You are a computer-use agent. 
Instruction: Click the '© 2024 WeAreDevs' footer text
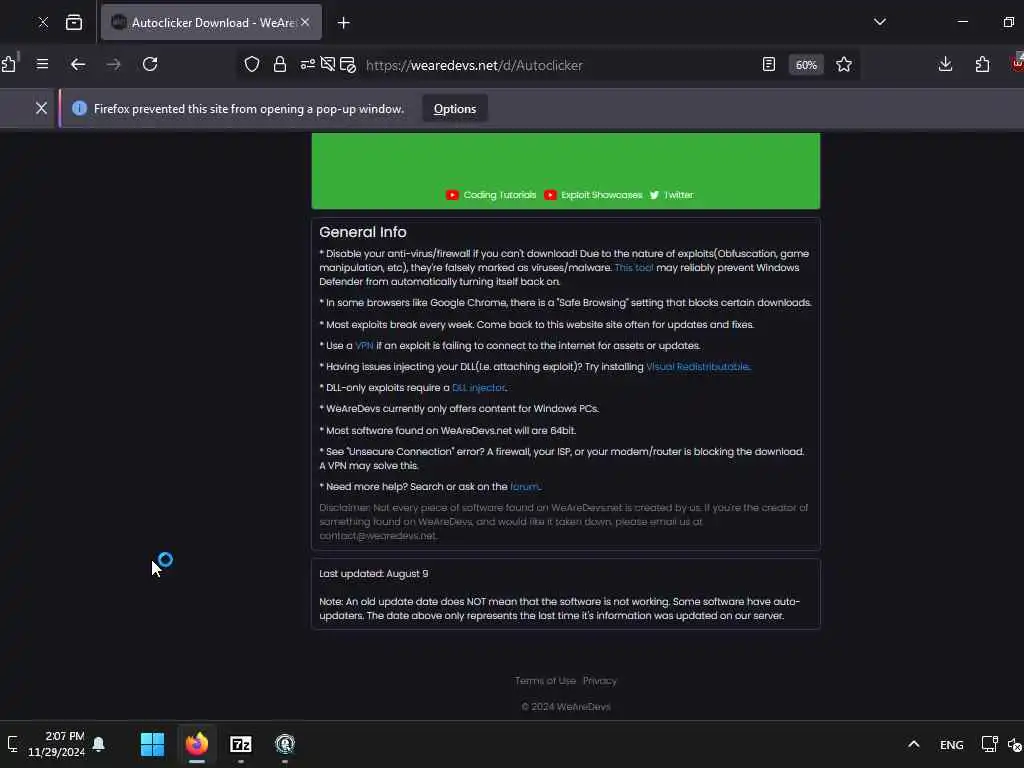[566, 707]
